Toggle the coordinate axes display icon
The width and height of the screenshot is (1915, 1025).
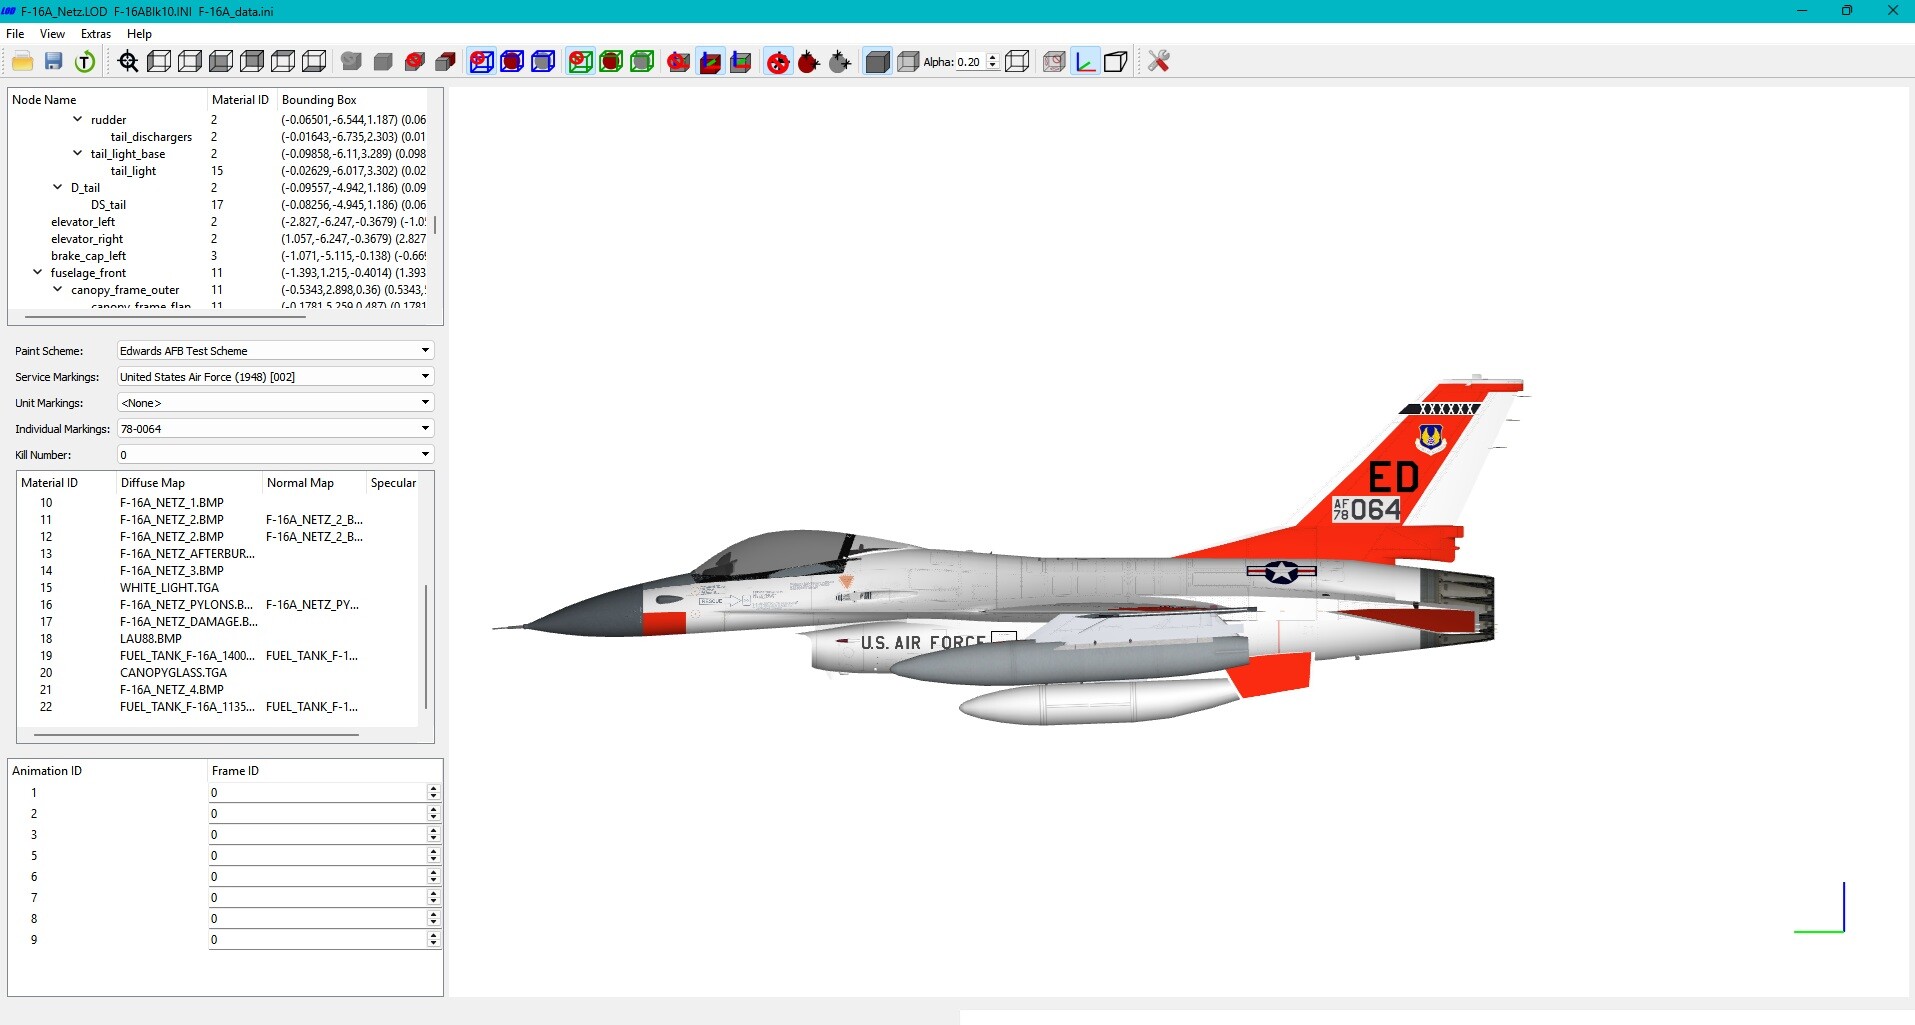1085,62
